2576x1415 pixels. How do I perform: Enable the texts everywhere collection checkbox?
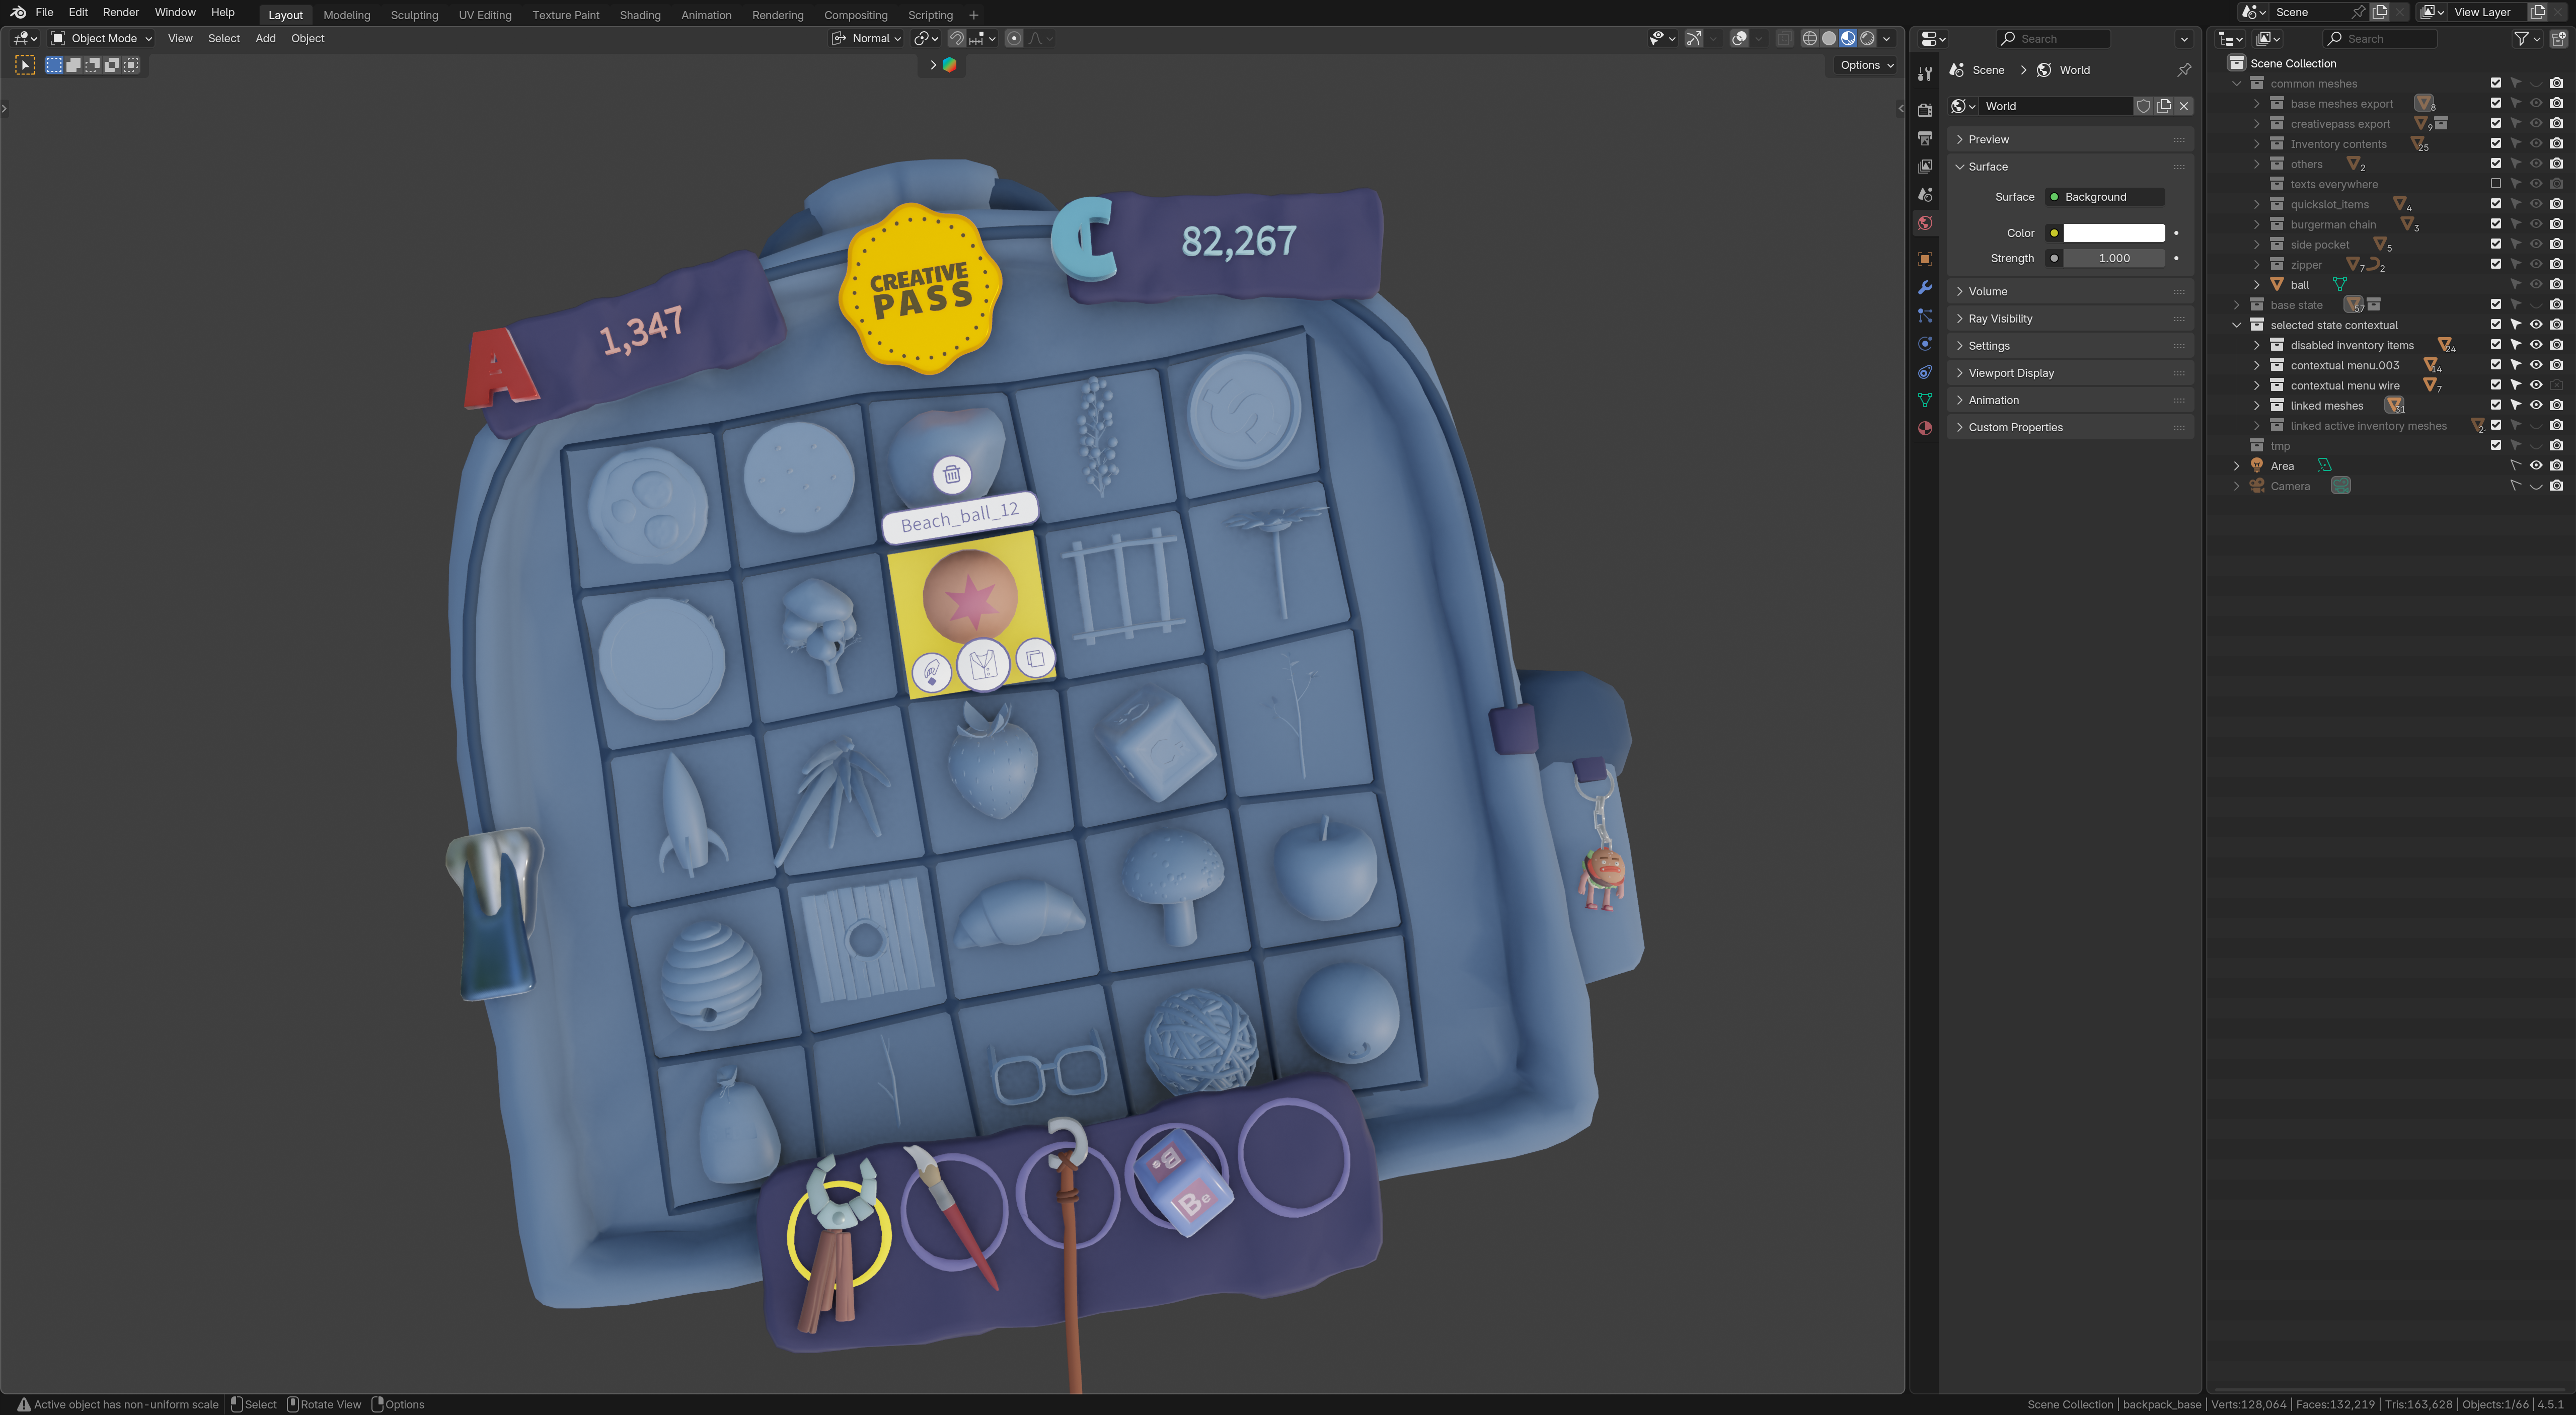[x=2495, y=184]
